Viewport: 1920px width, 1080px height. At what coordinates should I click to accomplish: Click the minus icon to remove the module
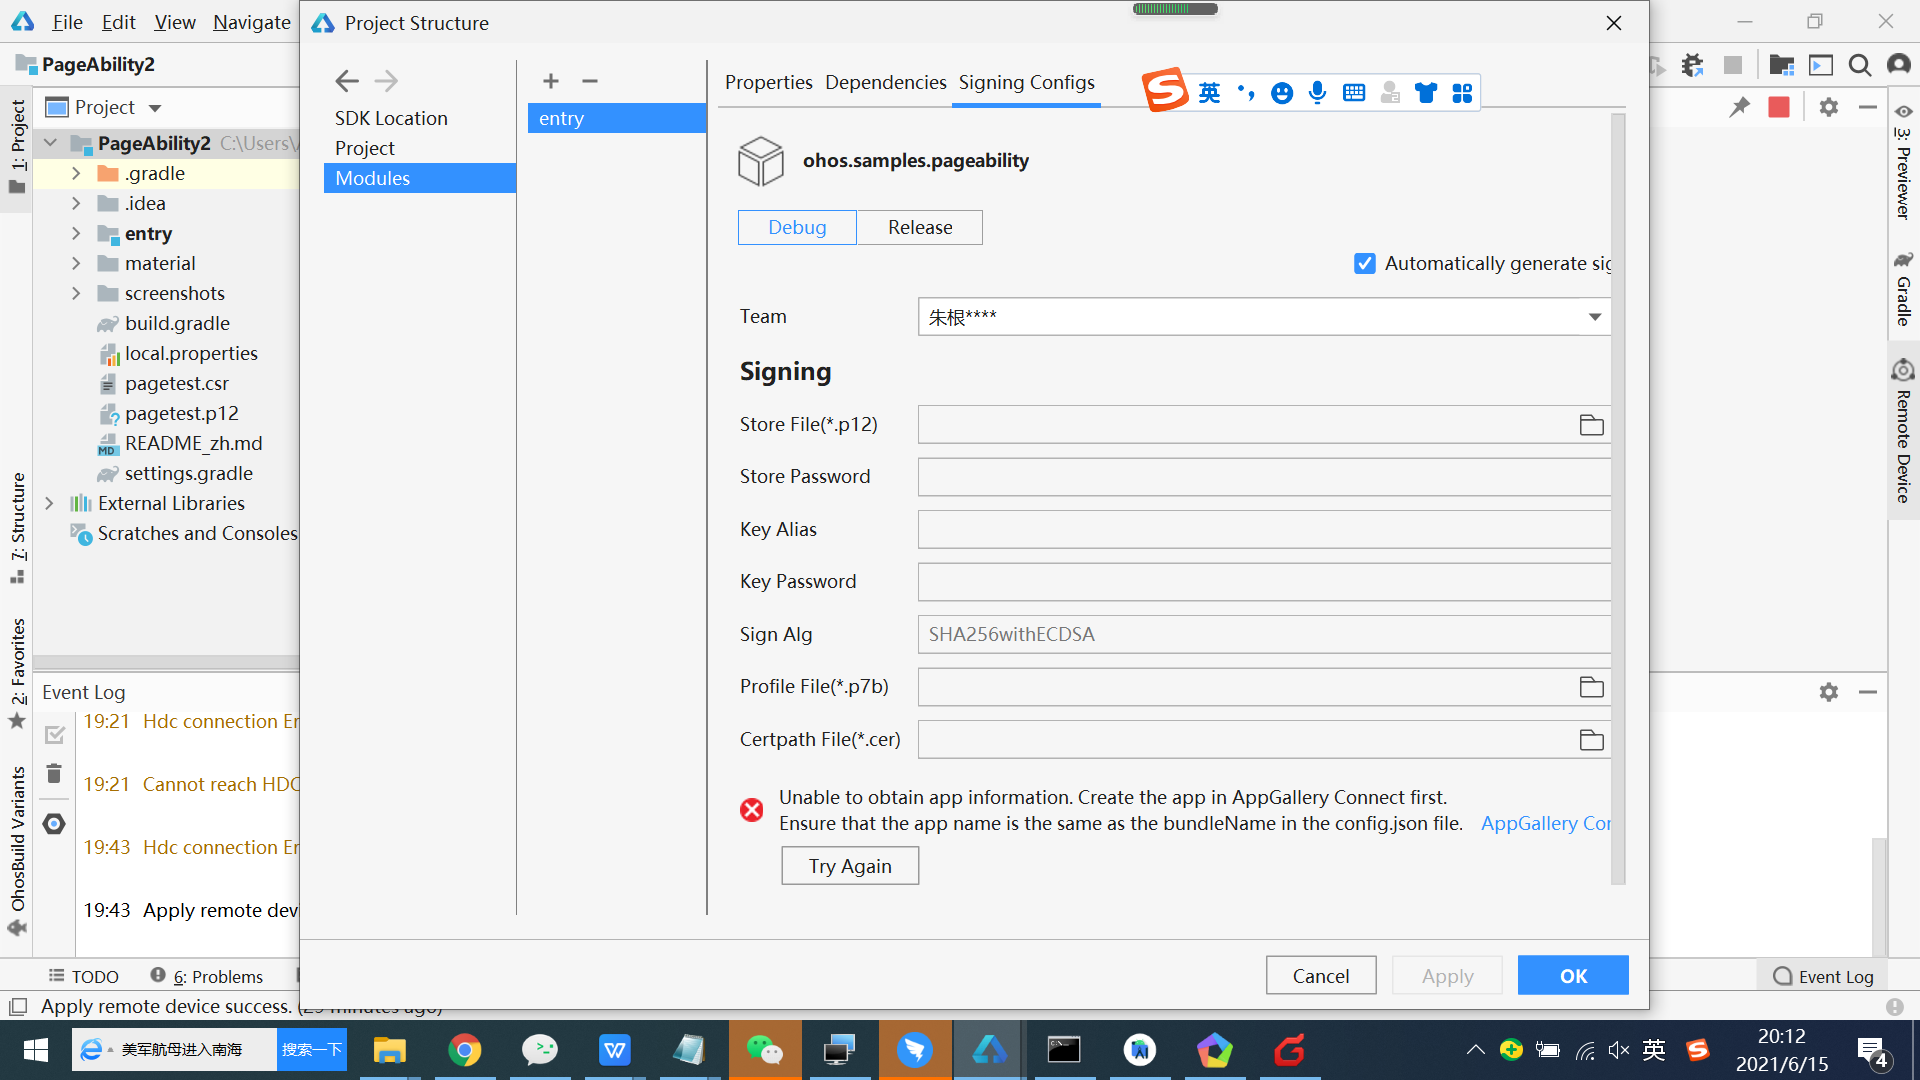pos(590,81)
